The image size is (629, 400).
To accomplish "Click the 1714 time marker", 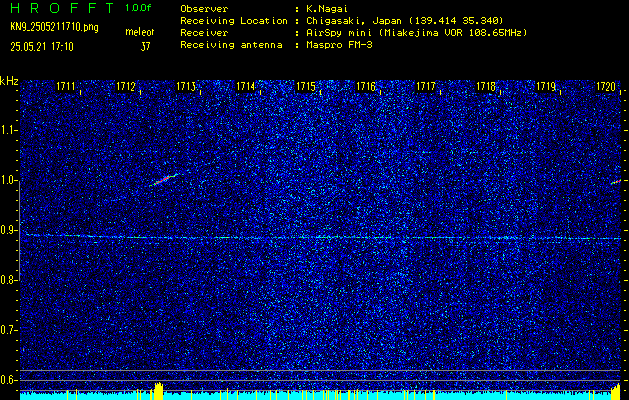I will (246, 86).
